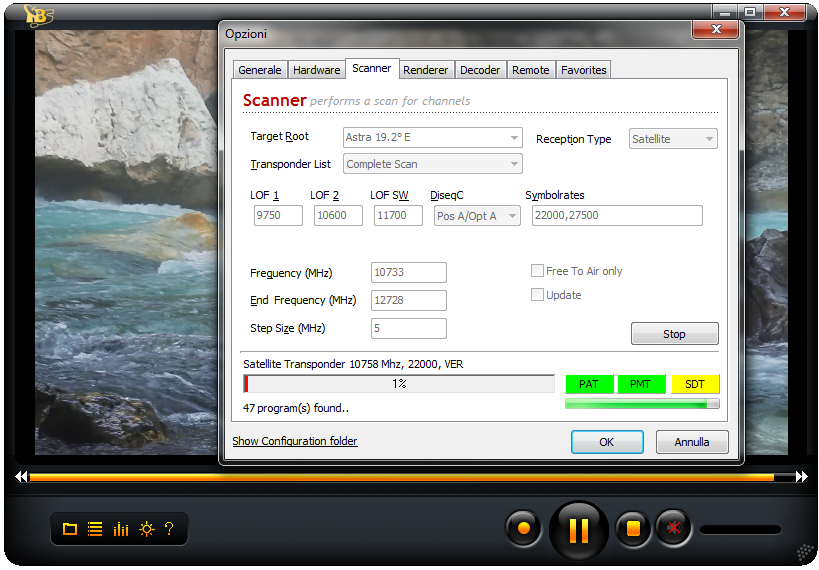Click the green signal level bar
The width and height of the screenshot is (819, 570).
(x=642, y=404)
